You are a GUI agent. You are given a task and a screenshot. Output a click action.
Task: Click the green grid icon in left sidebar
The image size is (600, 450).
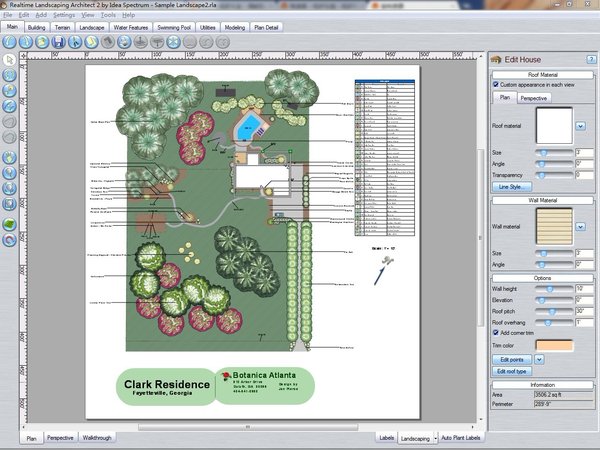(x=9, y=224)
